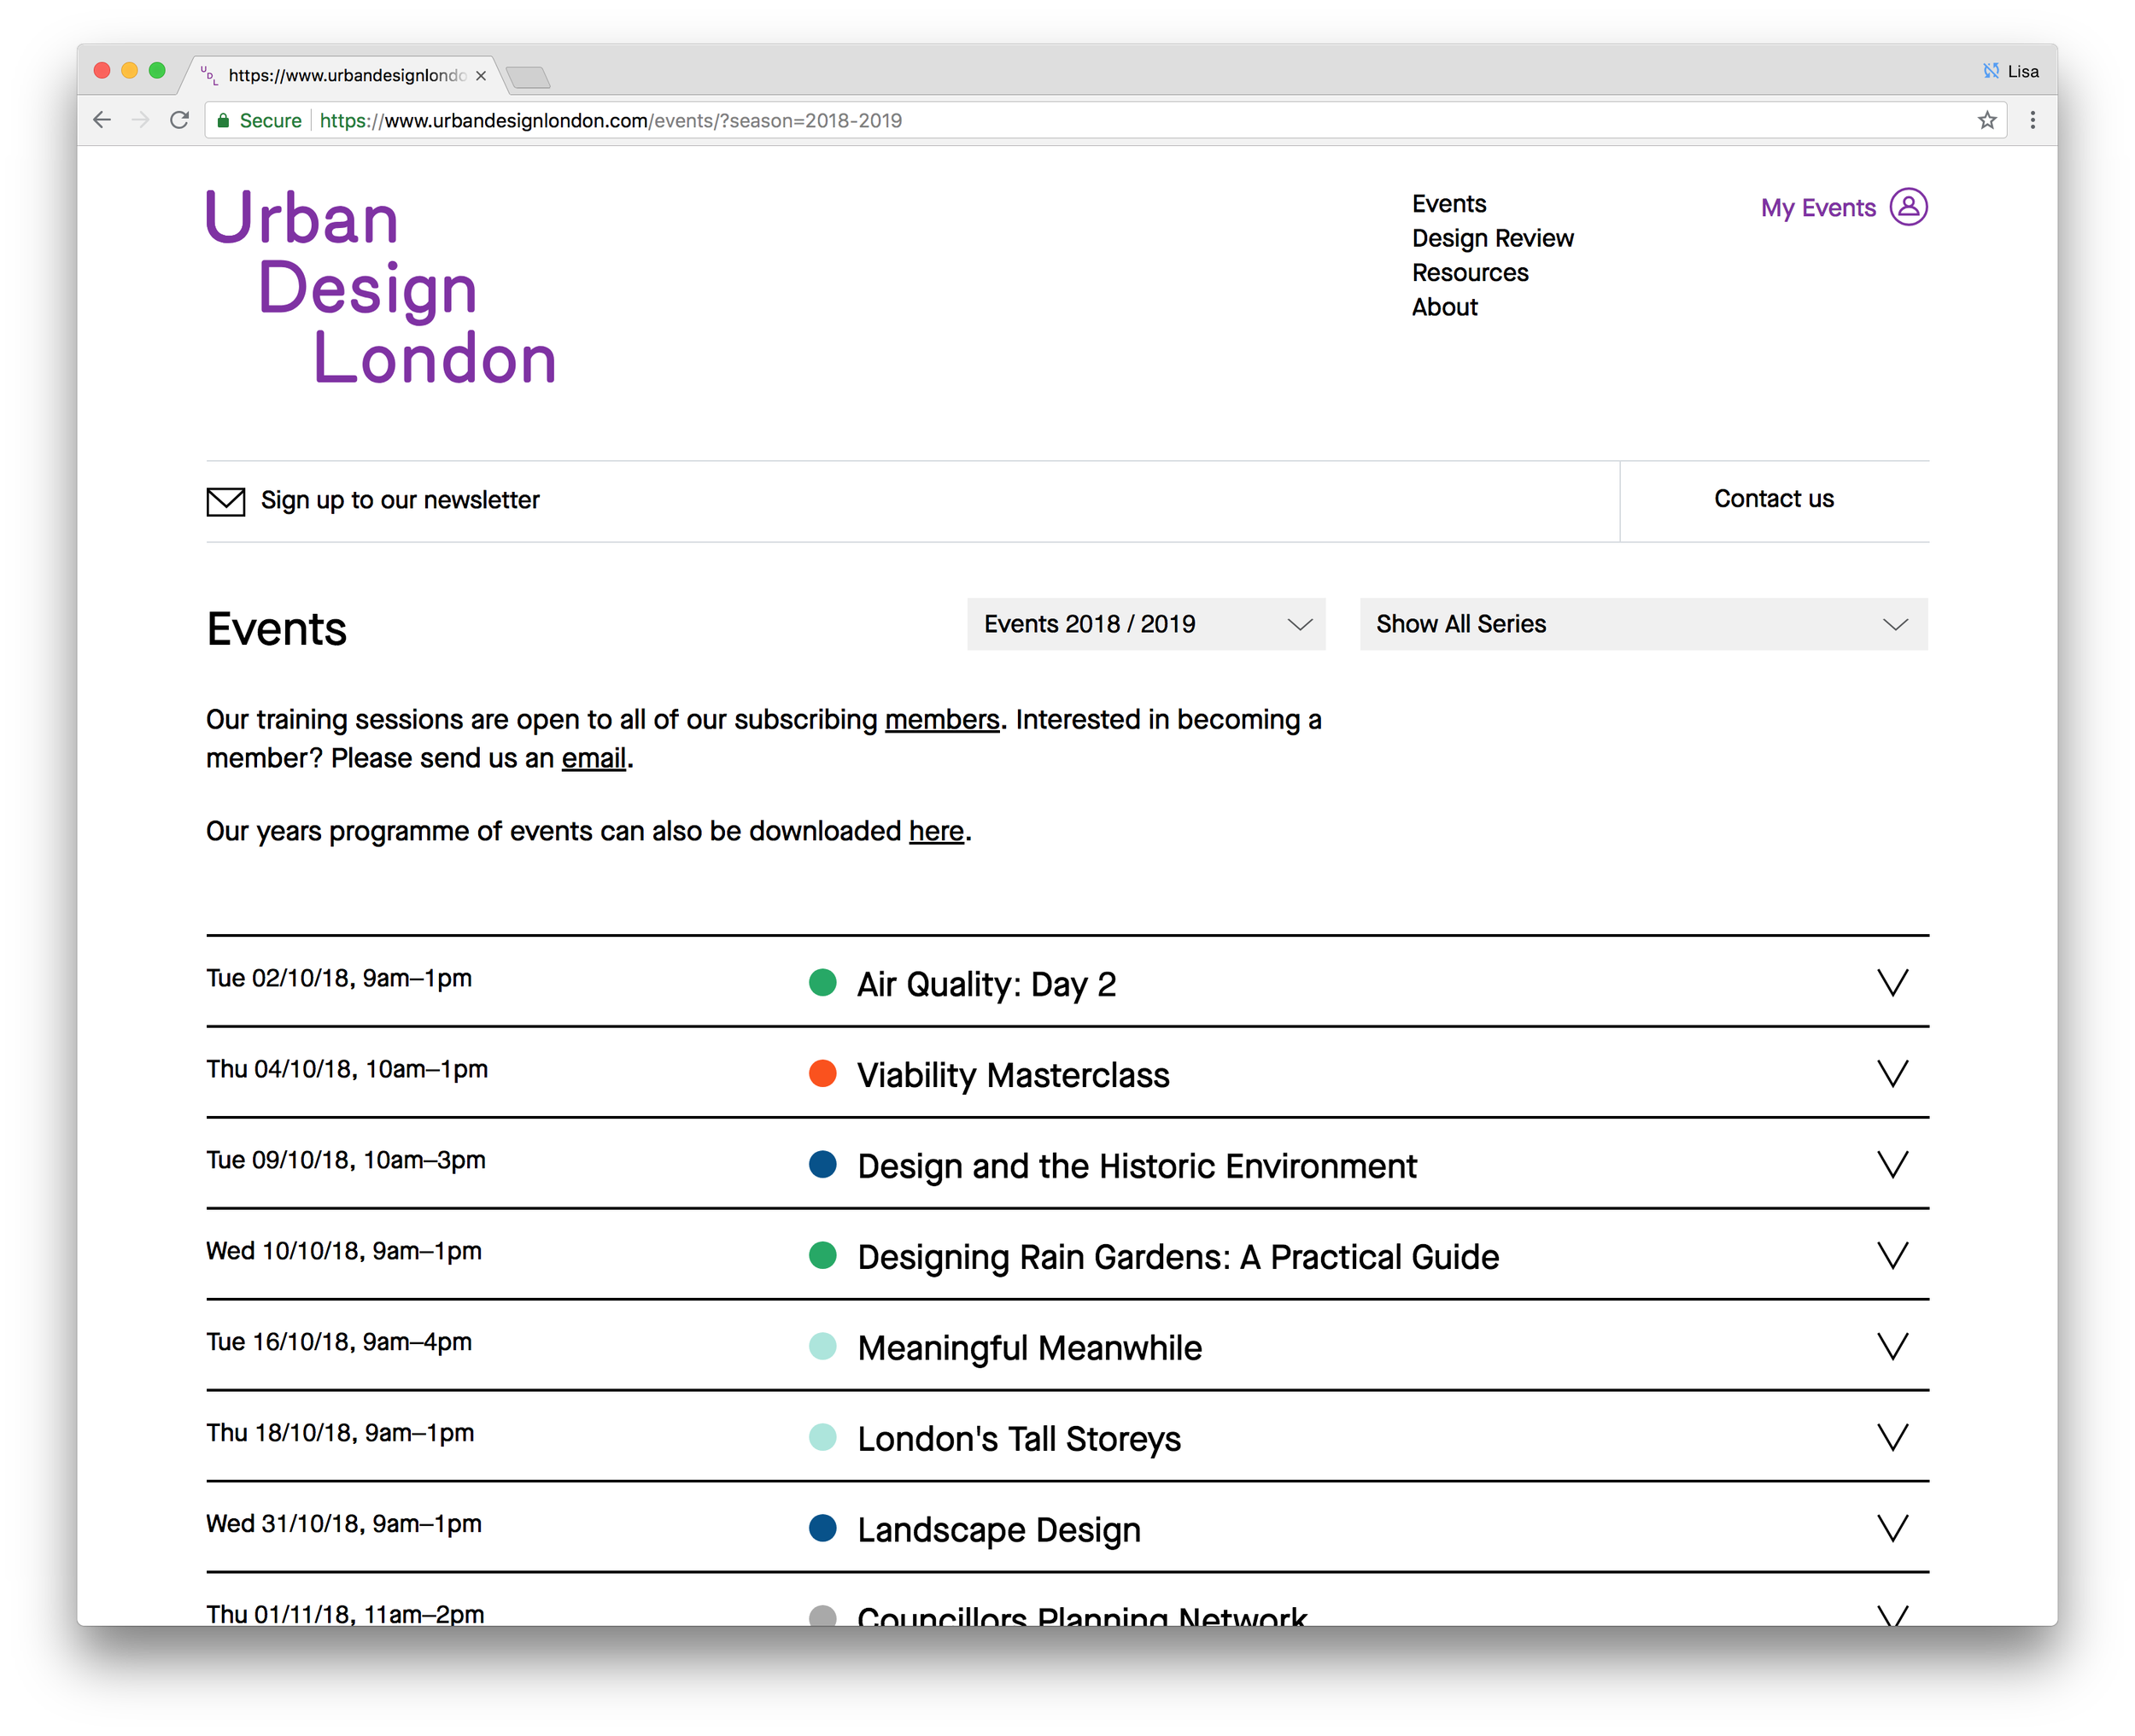Expand the London's Tall Storeys event row
The image size is (2135, 1736).
[x=1893, y=1437]
